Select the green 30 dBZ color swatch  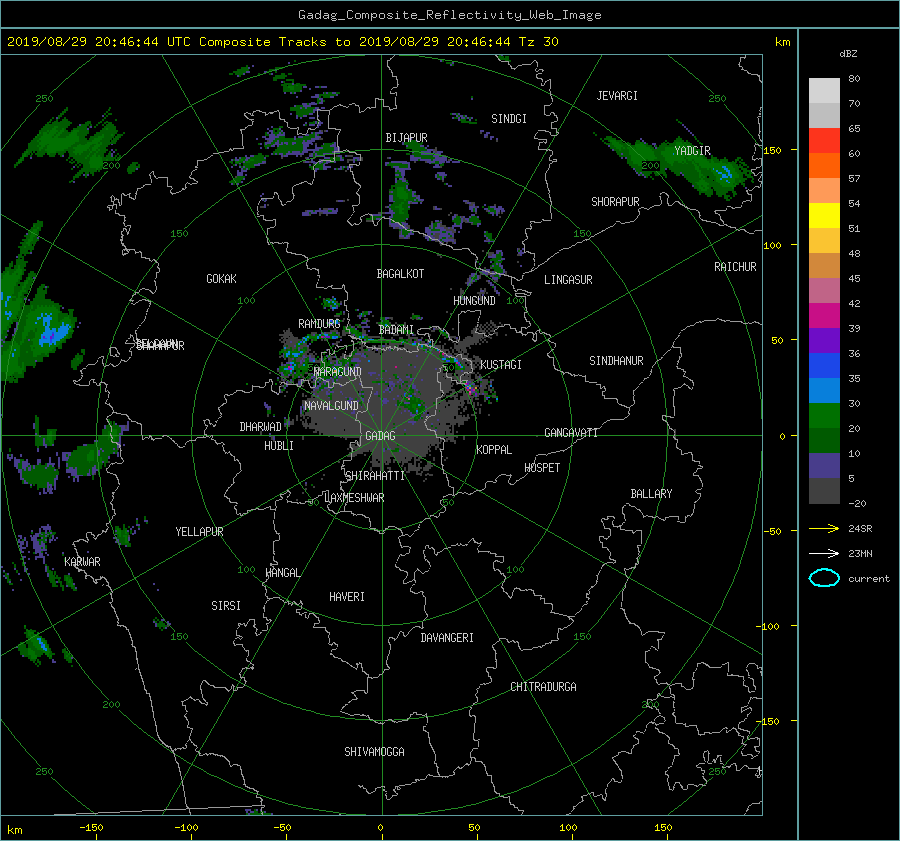click(x=824, y=416)
